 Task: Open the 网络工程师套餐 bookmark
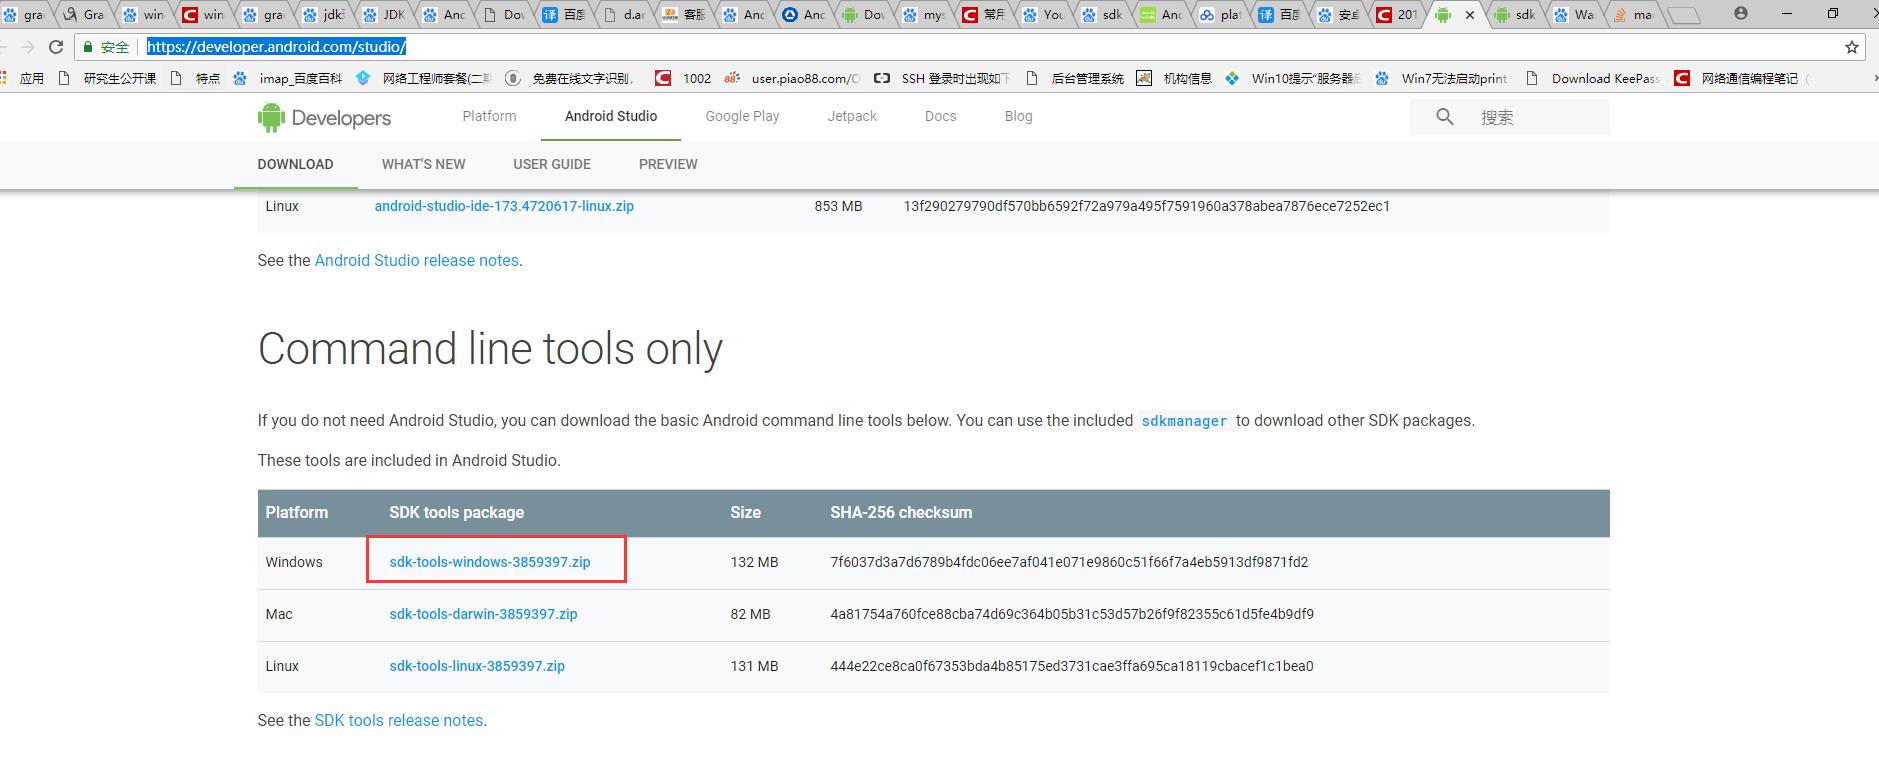tap(424, 78)
